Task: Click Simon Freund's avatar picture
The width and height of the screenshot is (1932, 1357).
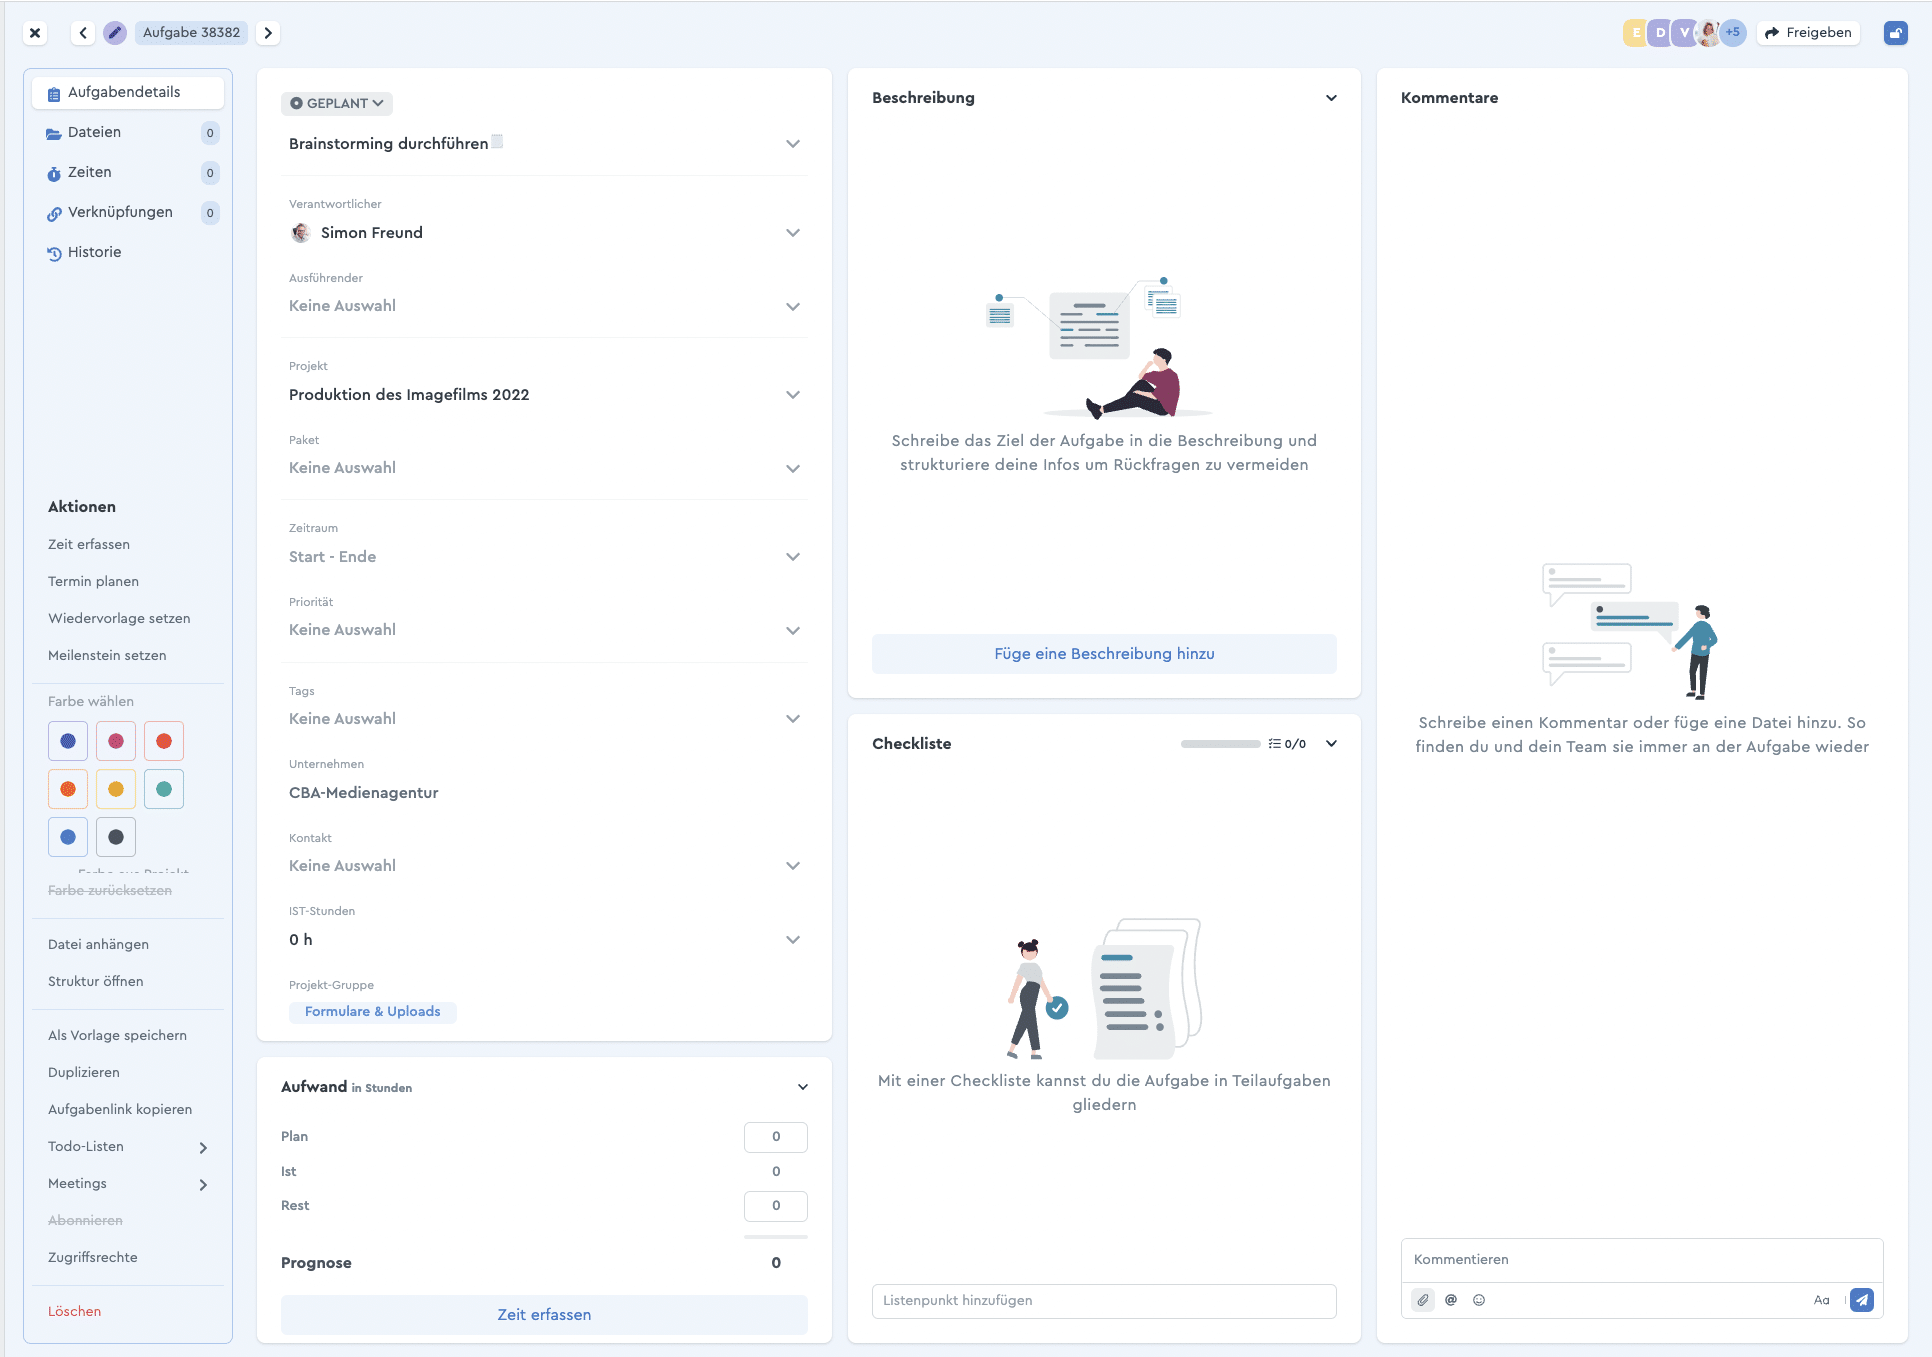Action: [300, 233]
